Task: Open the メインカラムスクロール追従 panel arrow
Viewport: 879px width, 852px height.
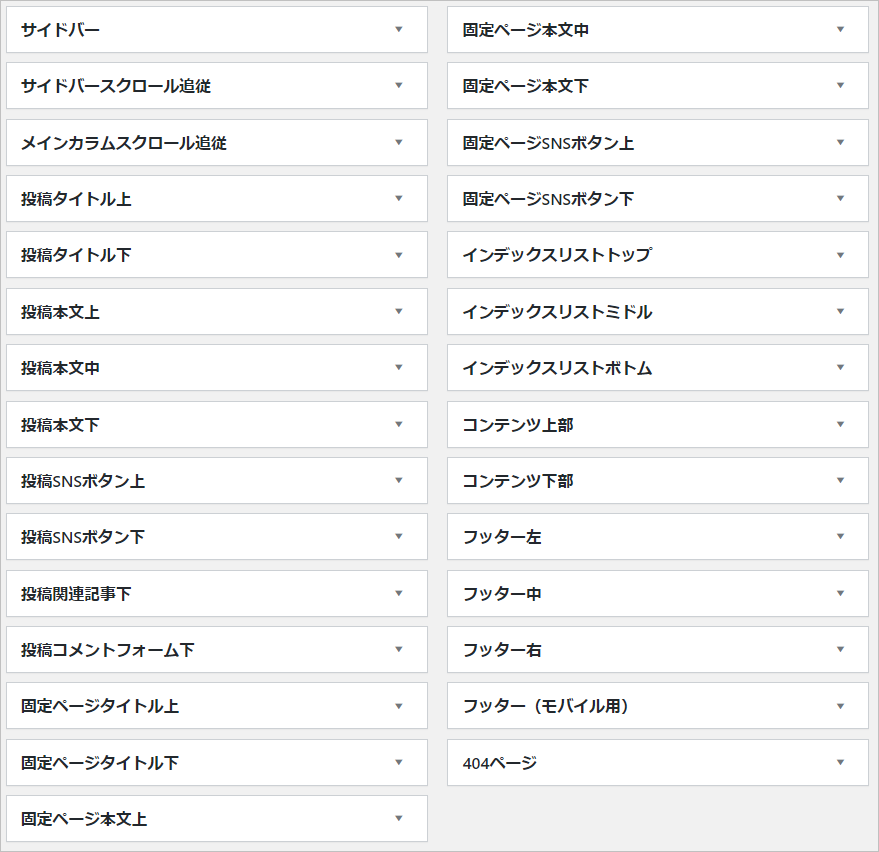Action: point(399,142)
